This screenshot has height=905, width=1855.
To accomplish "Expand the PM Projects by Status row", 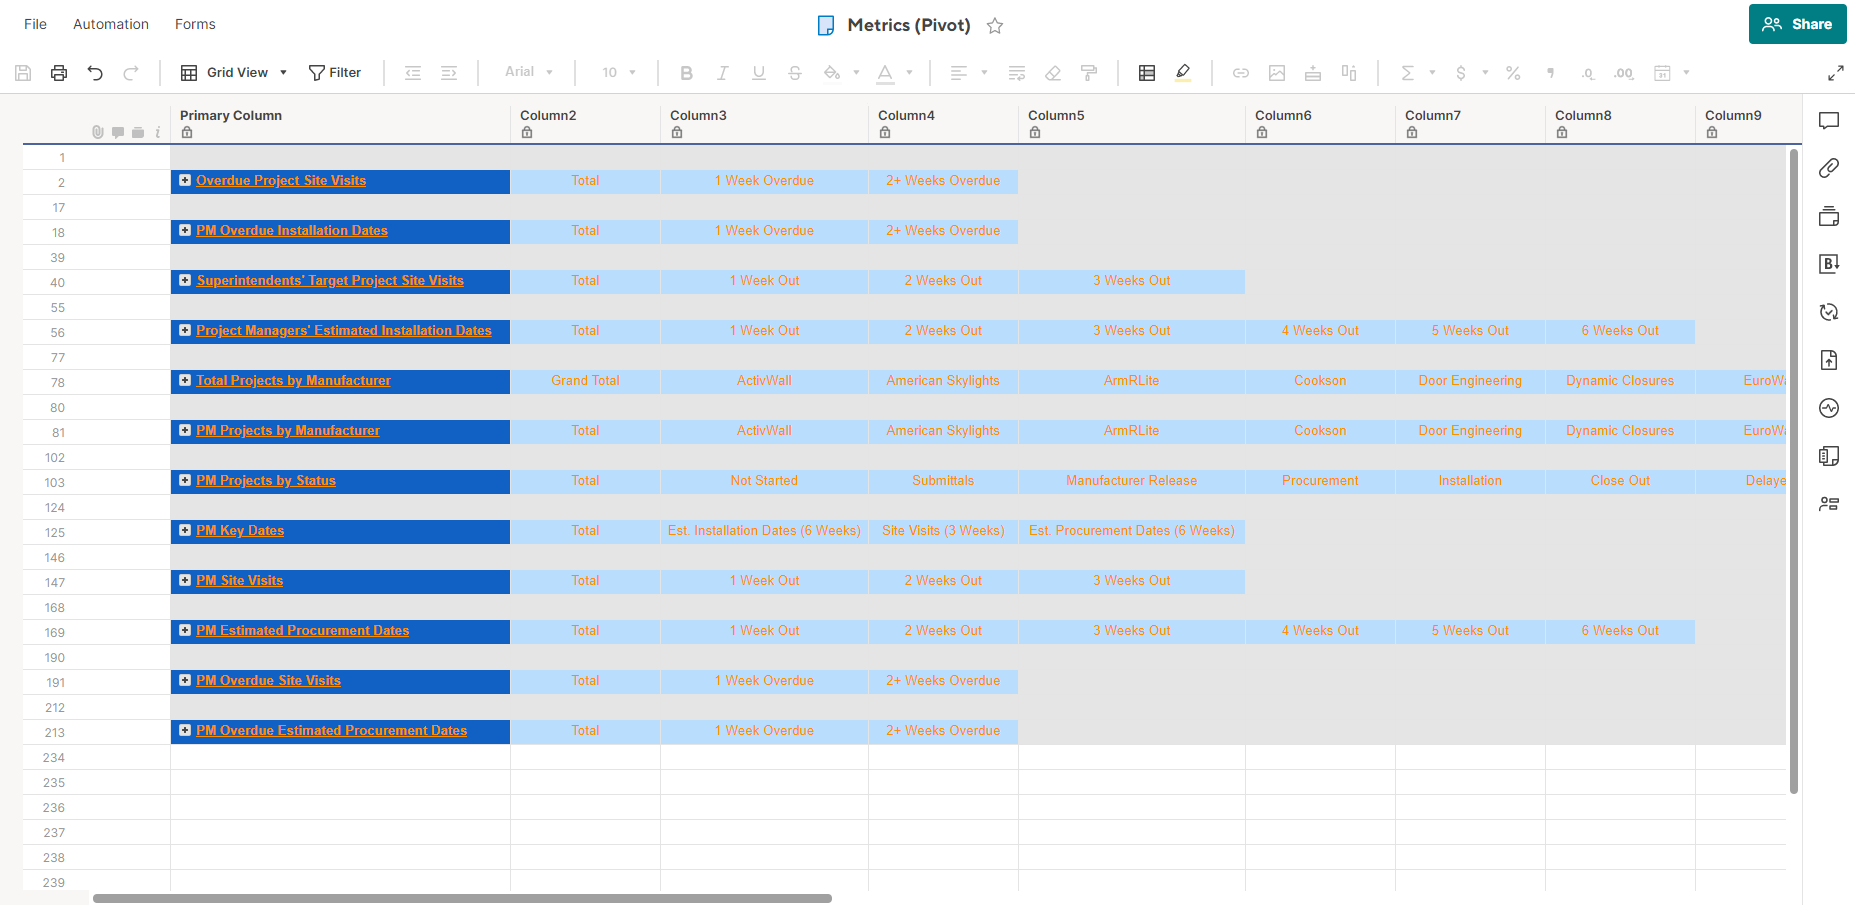I will coord(185,480).
